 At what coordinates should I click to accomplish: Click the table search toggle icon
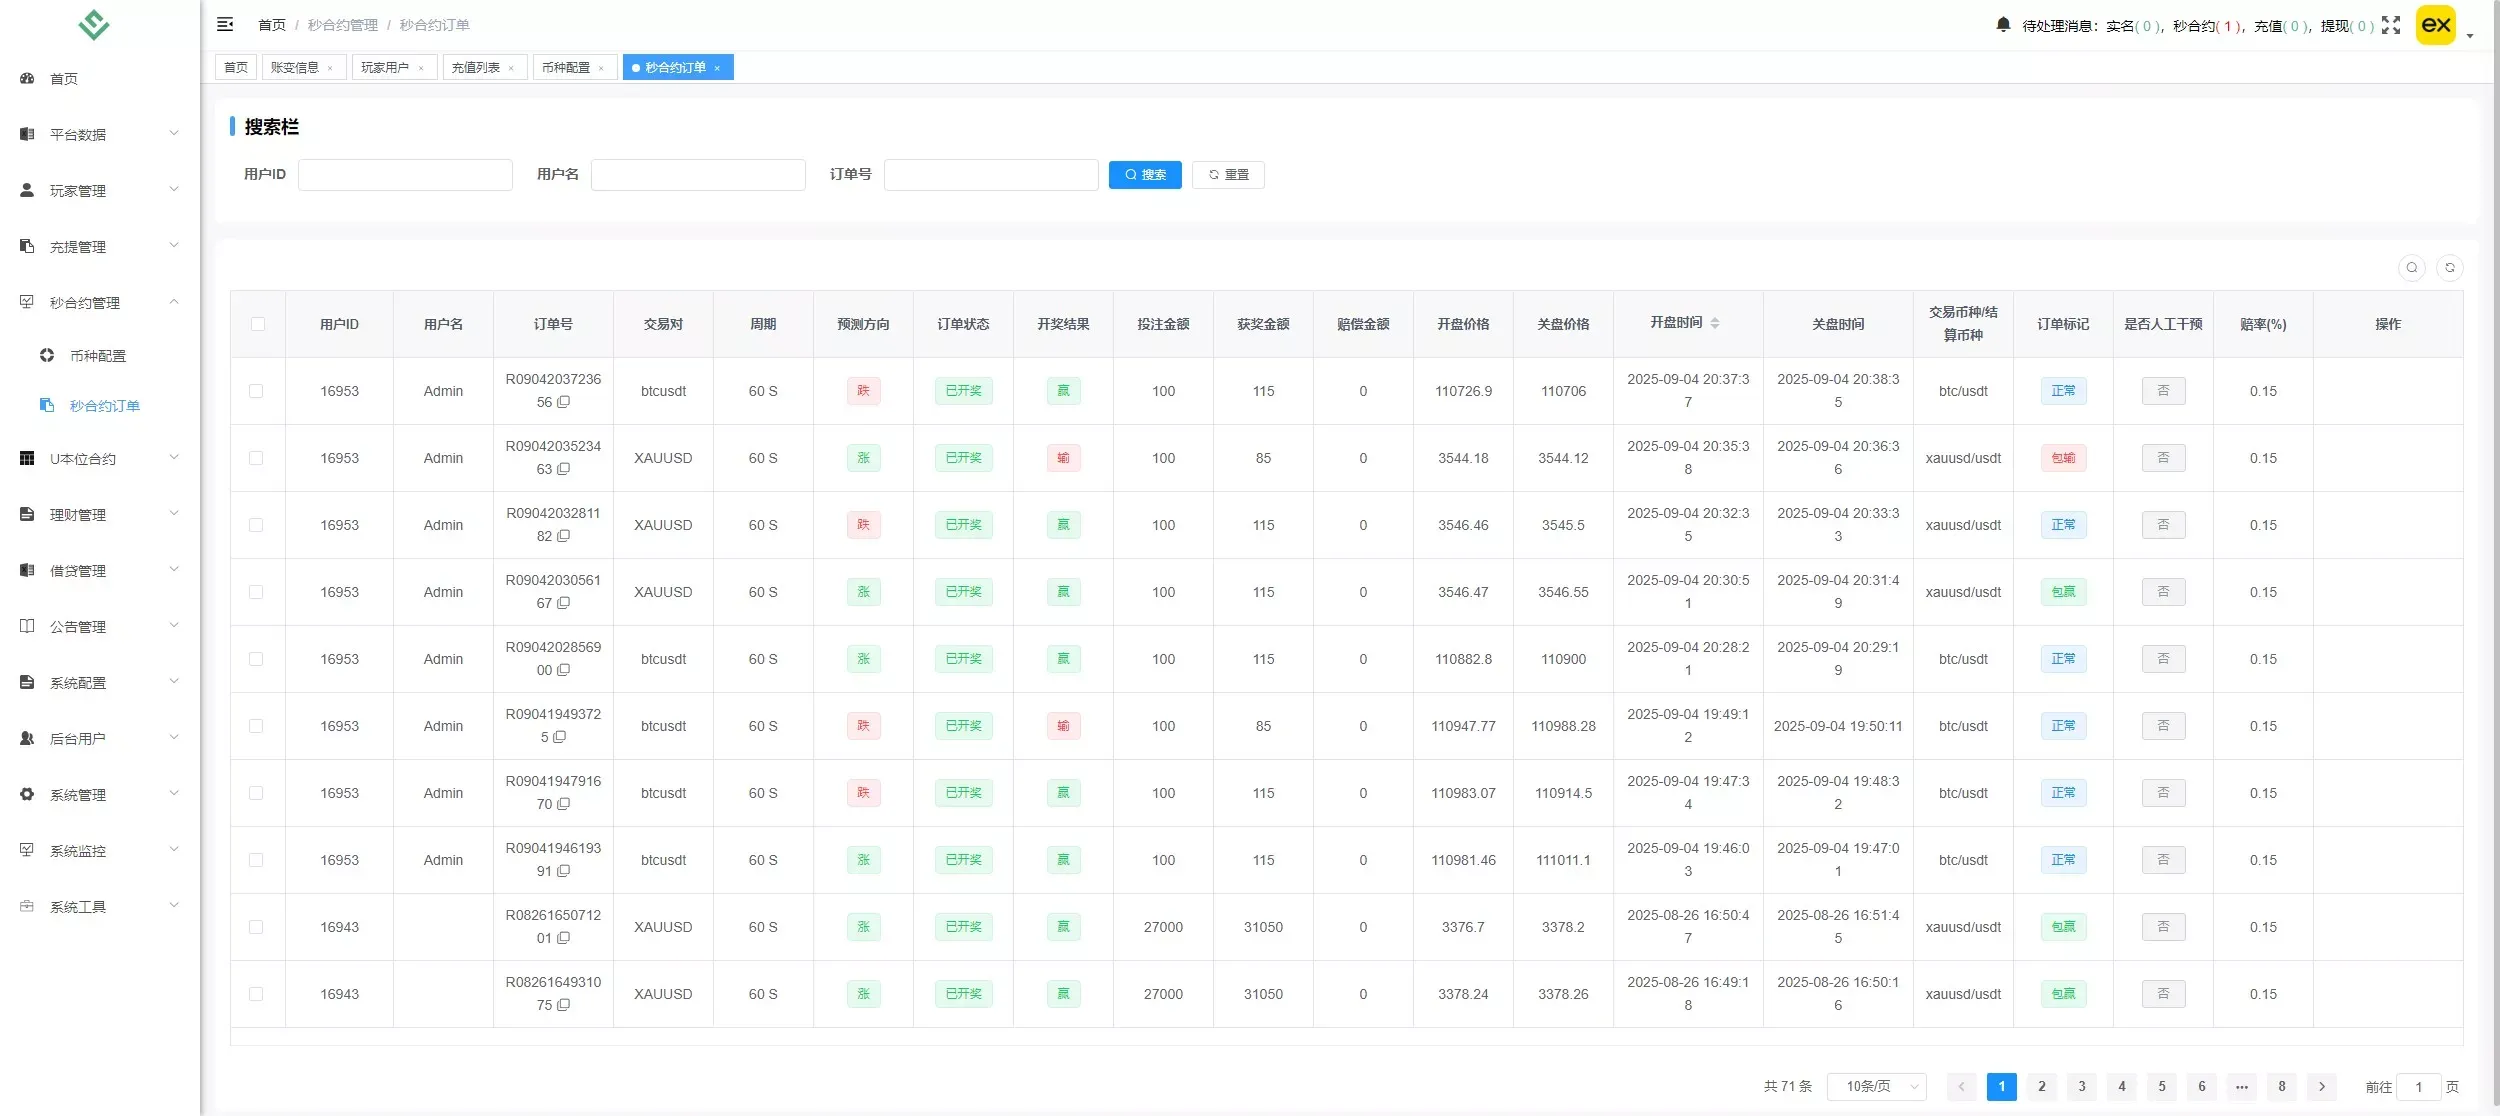pos(2412,268)
